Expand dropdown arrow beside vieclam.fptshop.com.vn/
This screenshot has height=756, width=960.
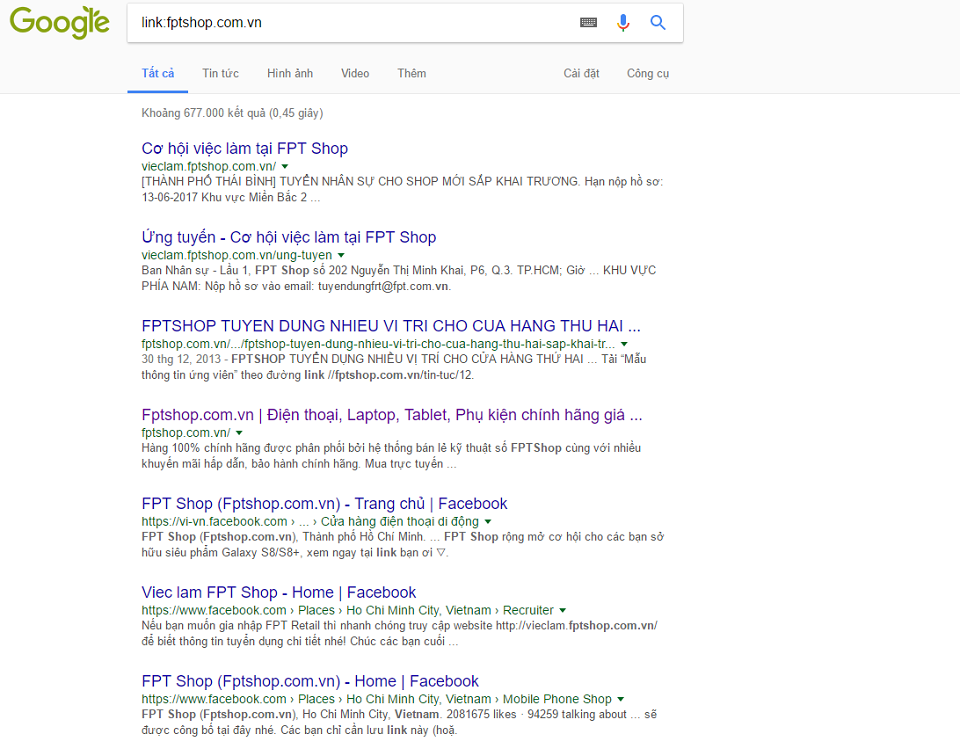coord(285,167)
